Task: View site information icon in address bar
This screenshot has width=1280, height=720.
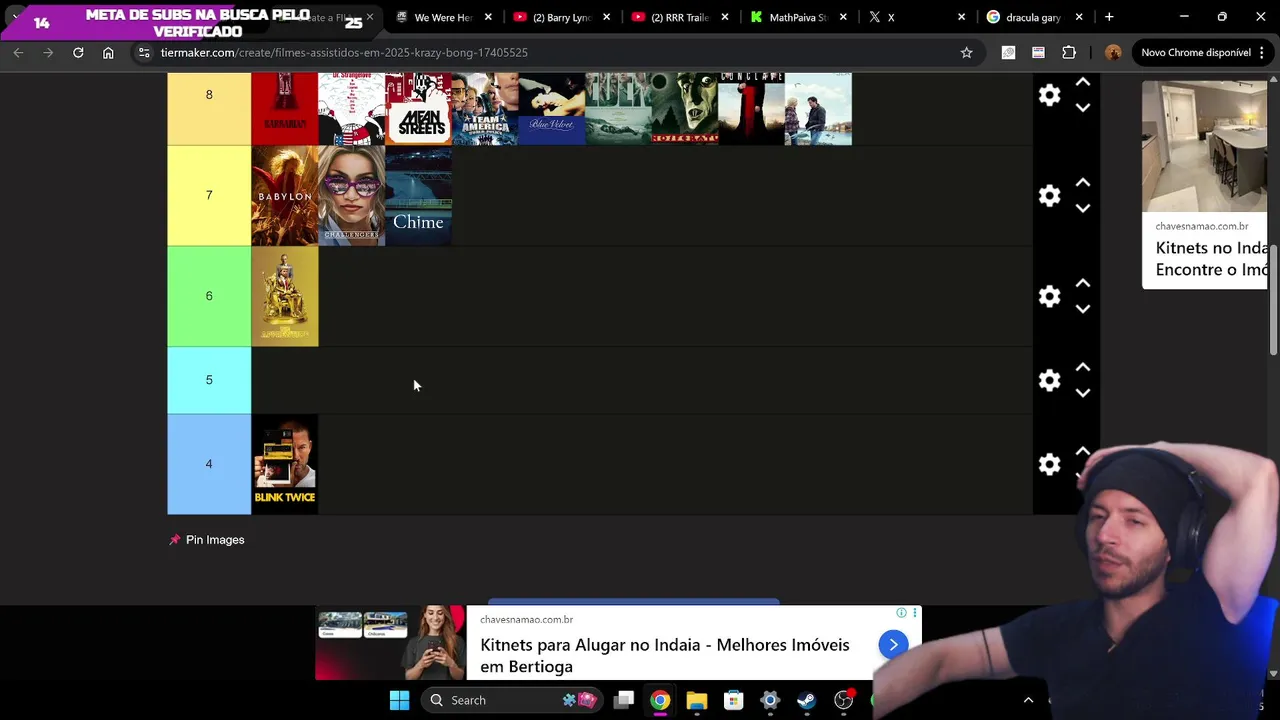Action: pos(144,52)
